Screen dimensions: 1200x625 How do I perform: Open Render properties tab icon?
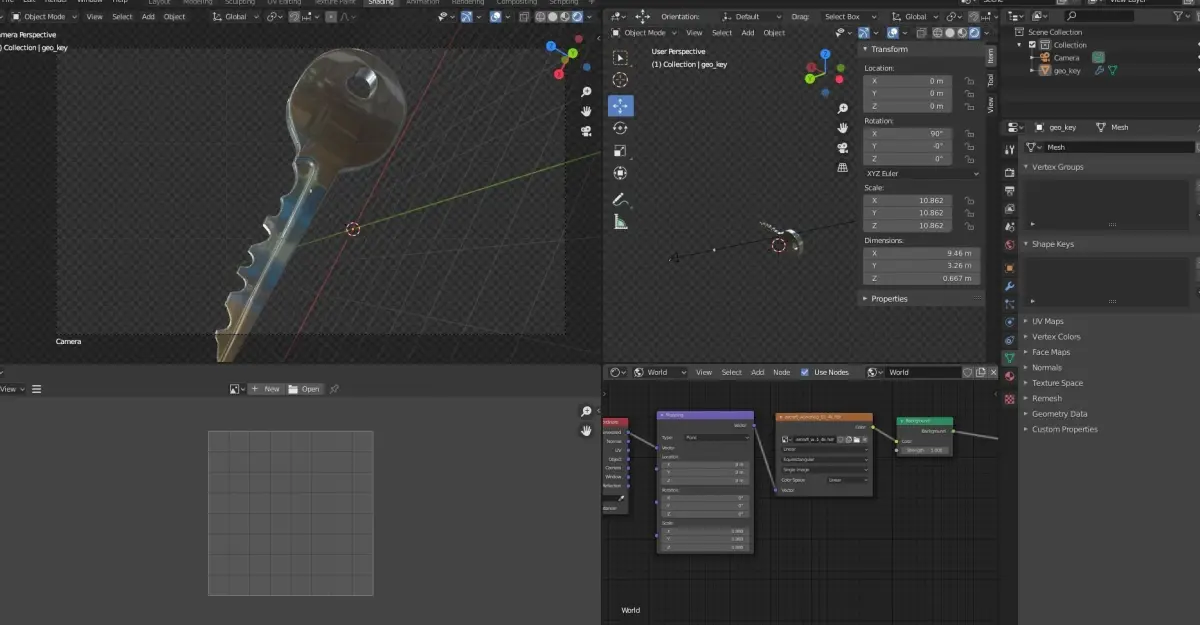click(1009, 171)
